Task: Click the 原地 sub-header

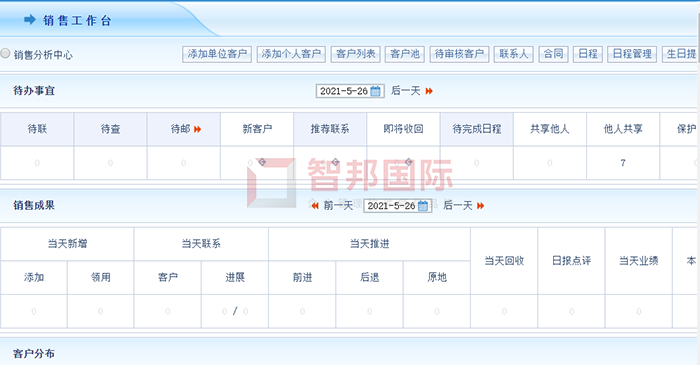Action: pyautogui.click(x=437, y=278)
